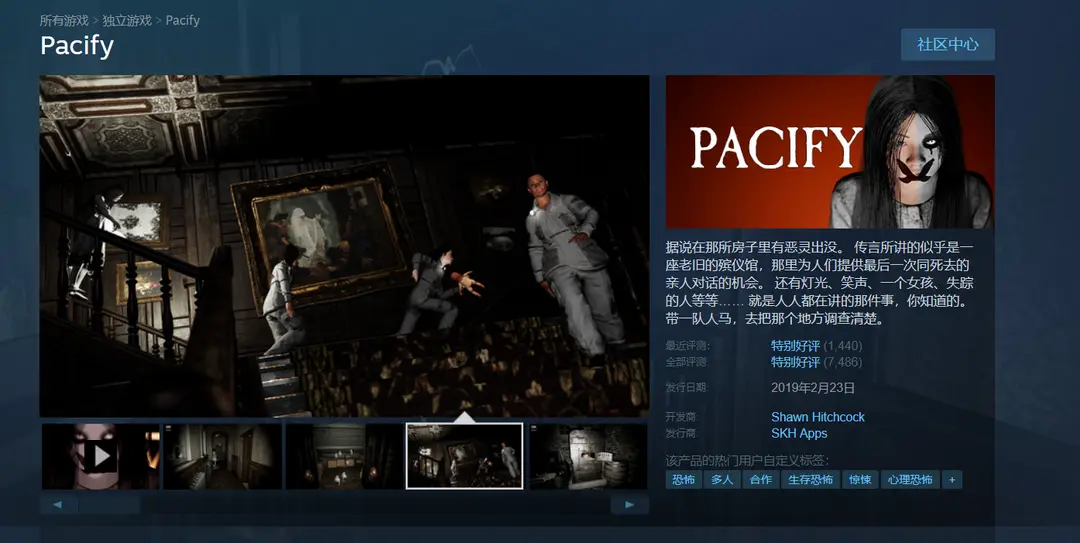This screenshot has height=543, width=1080.
Task: Click the PACIFY header capsule image
Action: [x=830, y=152]
